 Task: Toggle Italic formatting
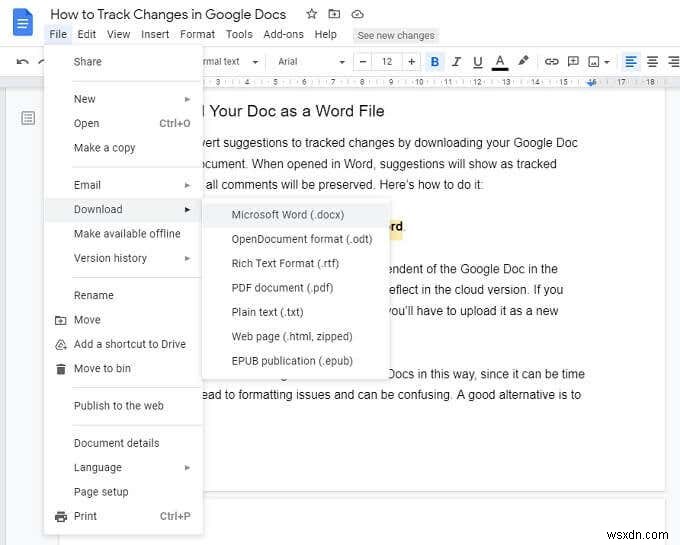pyautogui.click(x=456, y=62)
